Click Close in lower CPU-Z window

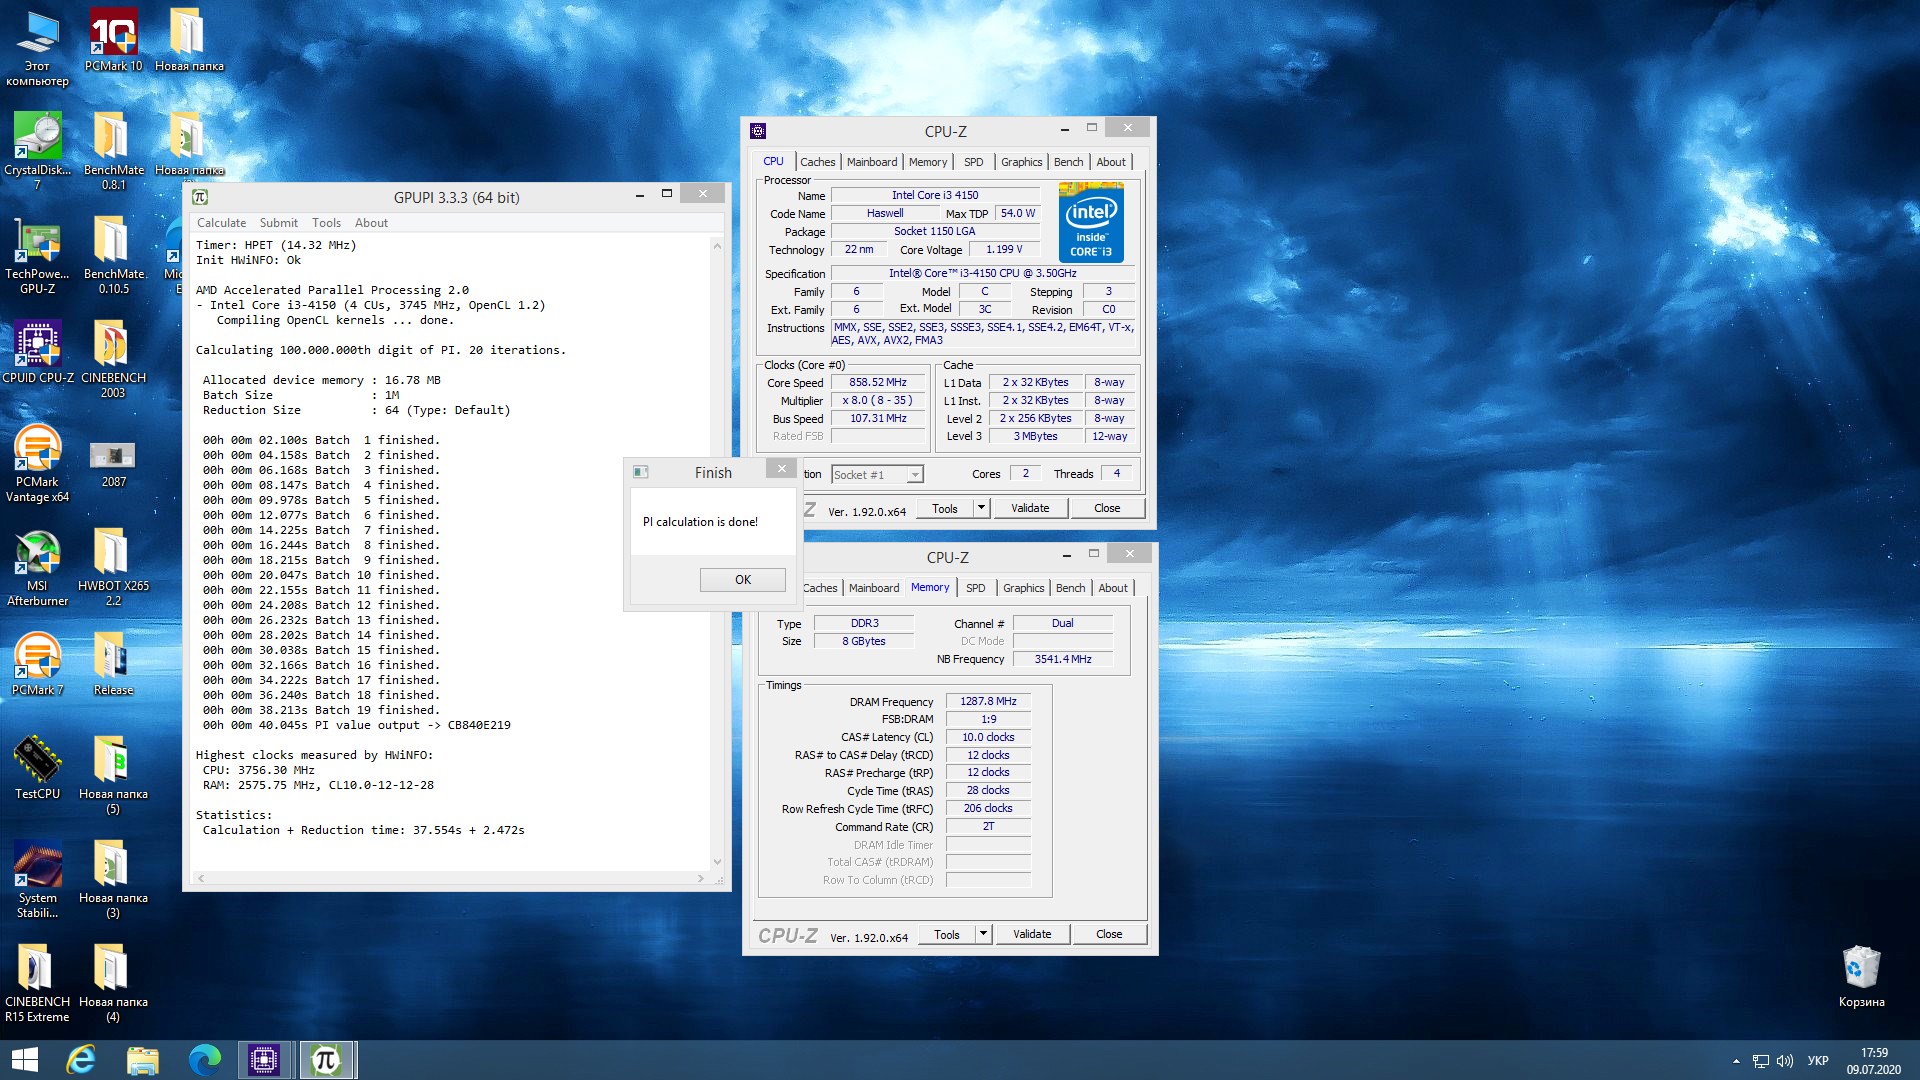(1109, 935)
